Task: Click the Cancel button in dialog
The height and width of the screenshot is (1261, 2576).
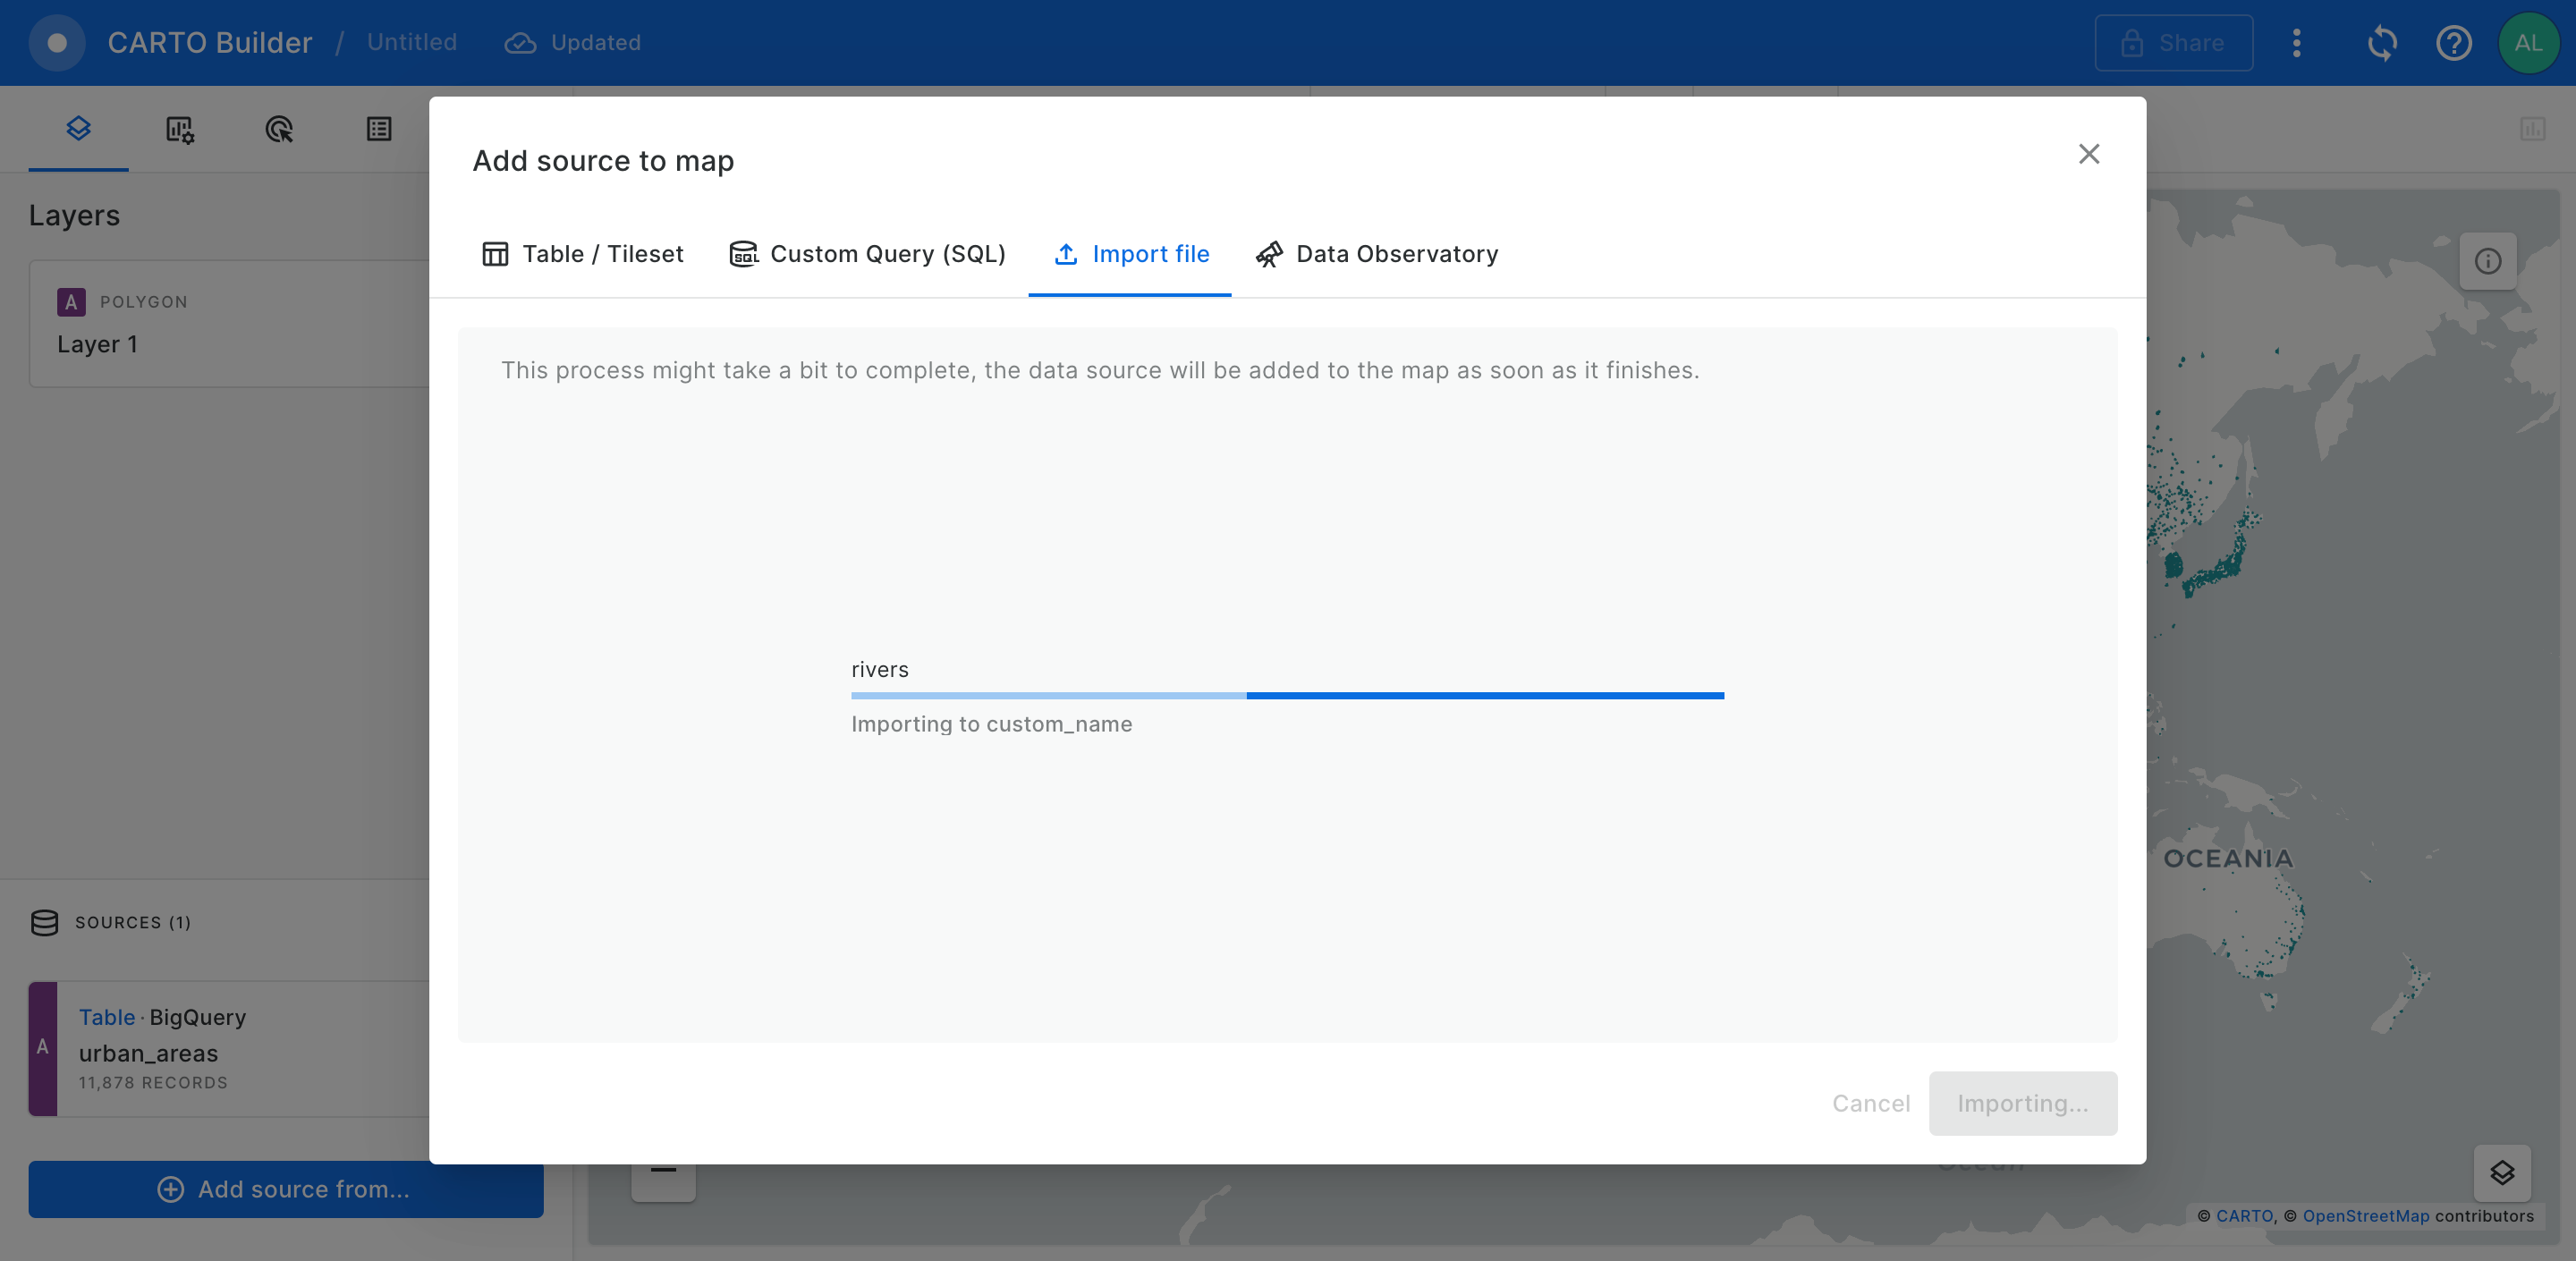Action: (x=1870, y=1103)
